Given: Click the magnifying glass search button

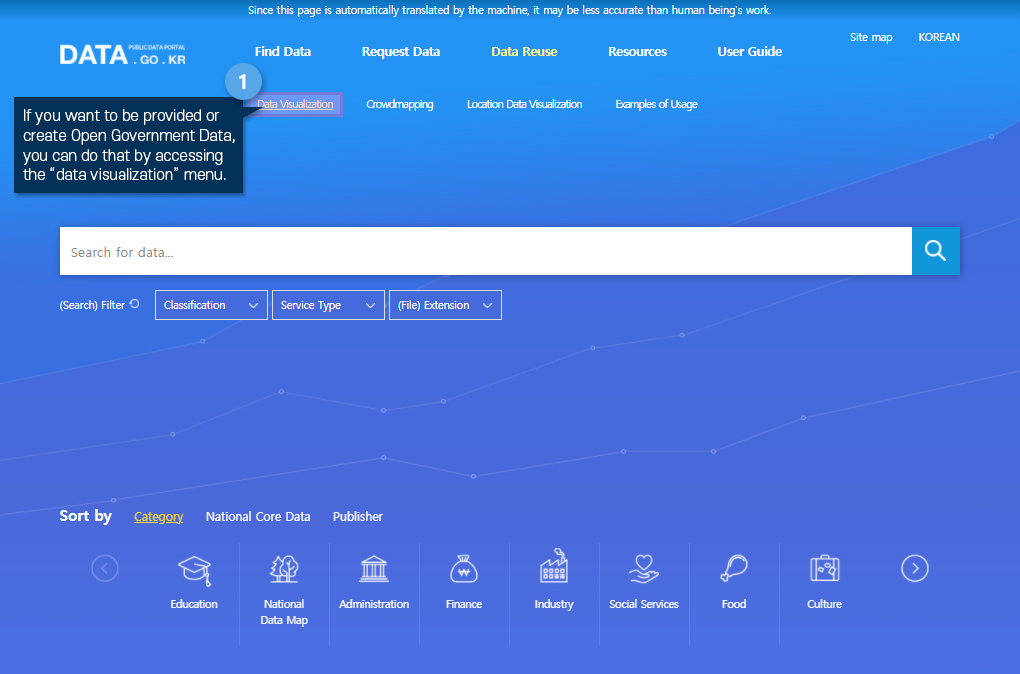Looking at the screenshot, I should (x=935, y=251).
